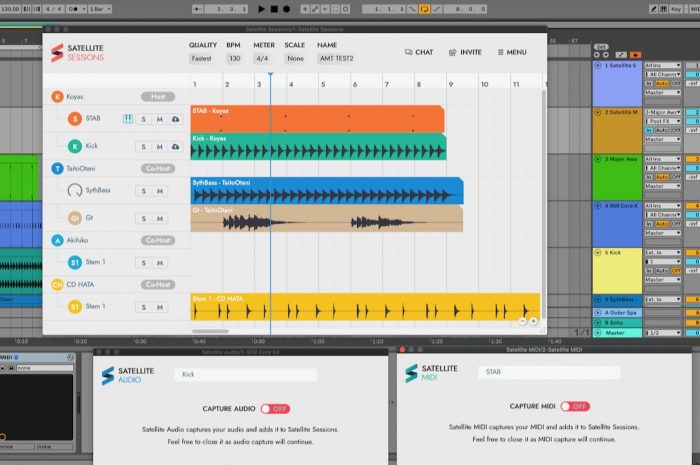Solo the Kick track
Screen dimensions: 700x465
point(143,147)
